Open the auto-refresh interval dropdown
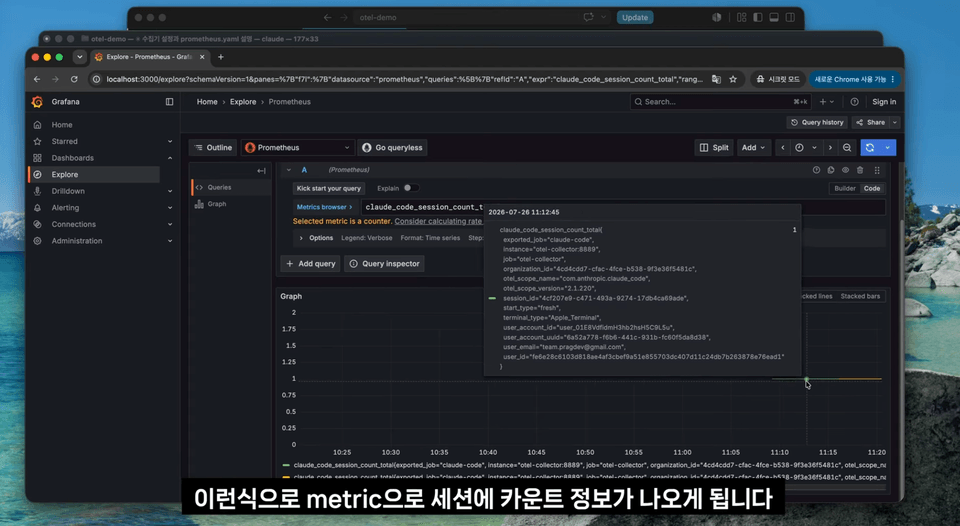This screenshot has width=960, height=526. click(x=888, y=148)
